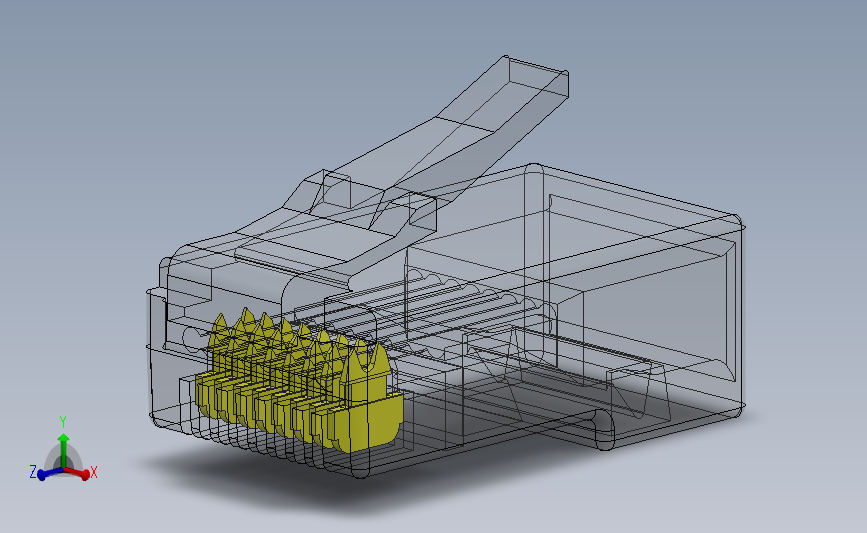Click the green Y axis of the triad
The height and width of the screenshot is (533, 867).
tap(64, 451)
